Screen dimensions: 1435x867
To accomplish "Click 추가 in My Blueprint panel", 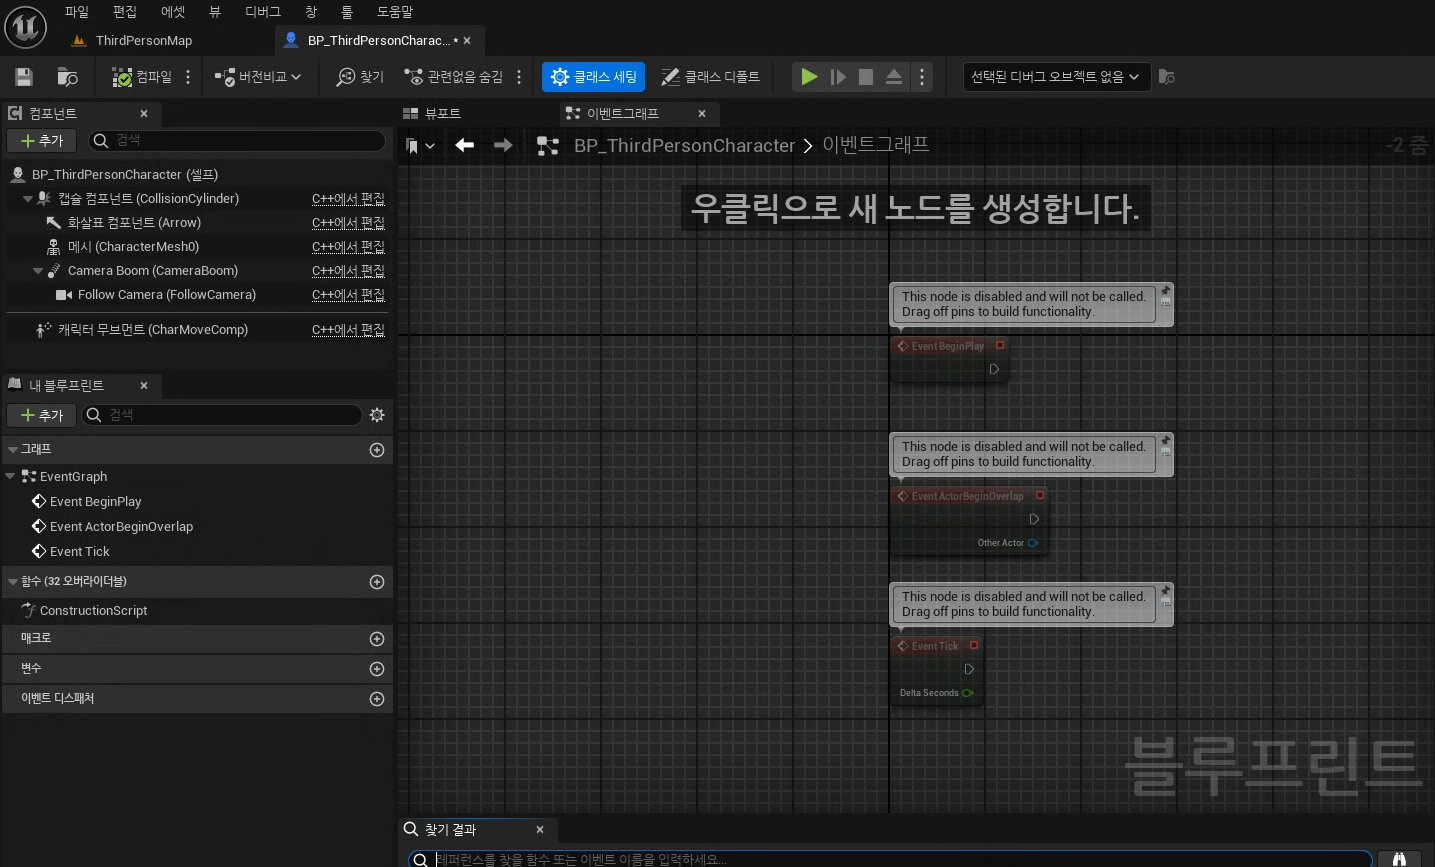I will tap(42, 415).
